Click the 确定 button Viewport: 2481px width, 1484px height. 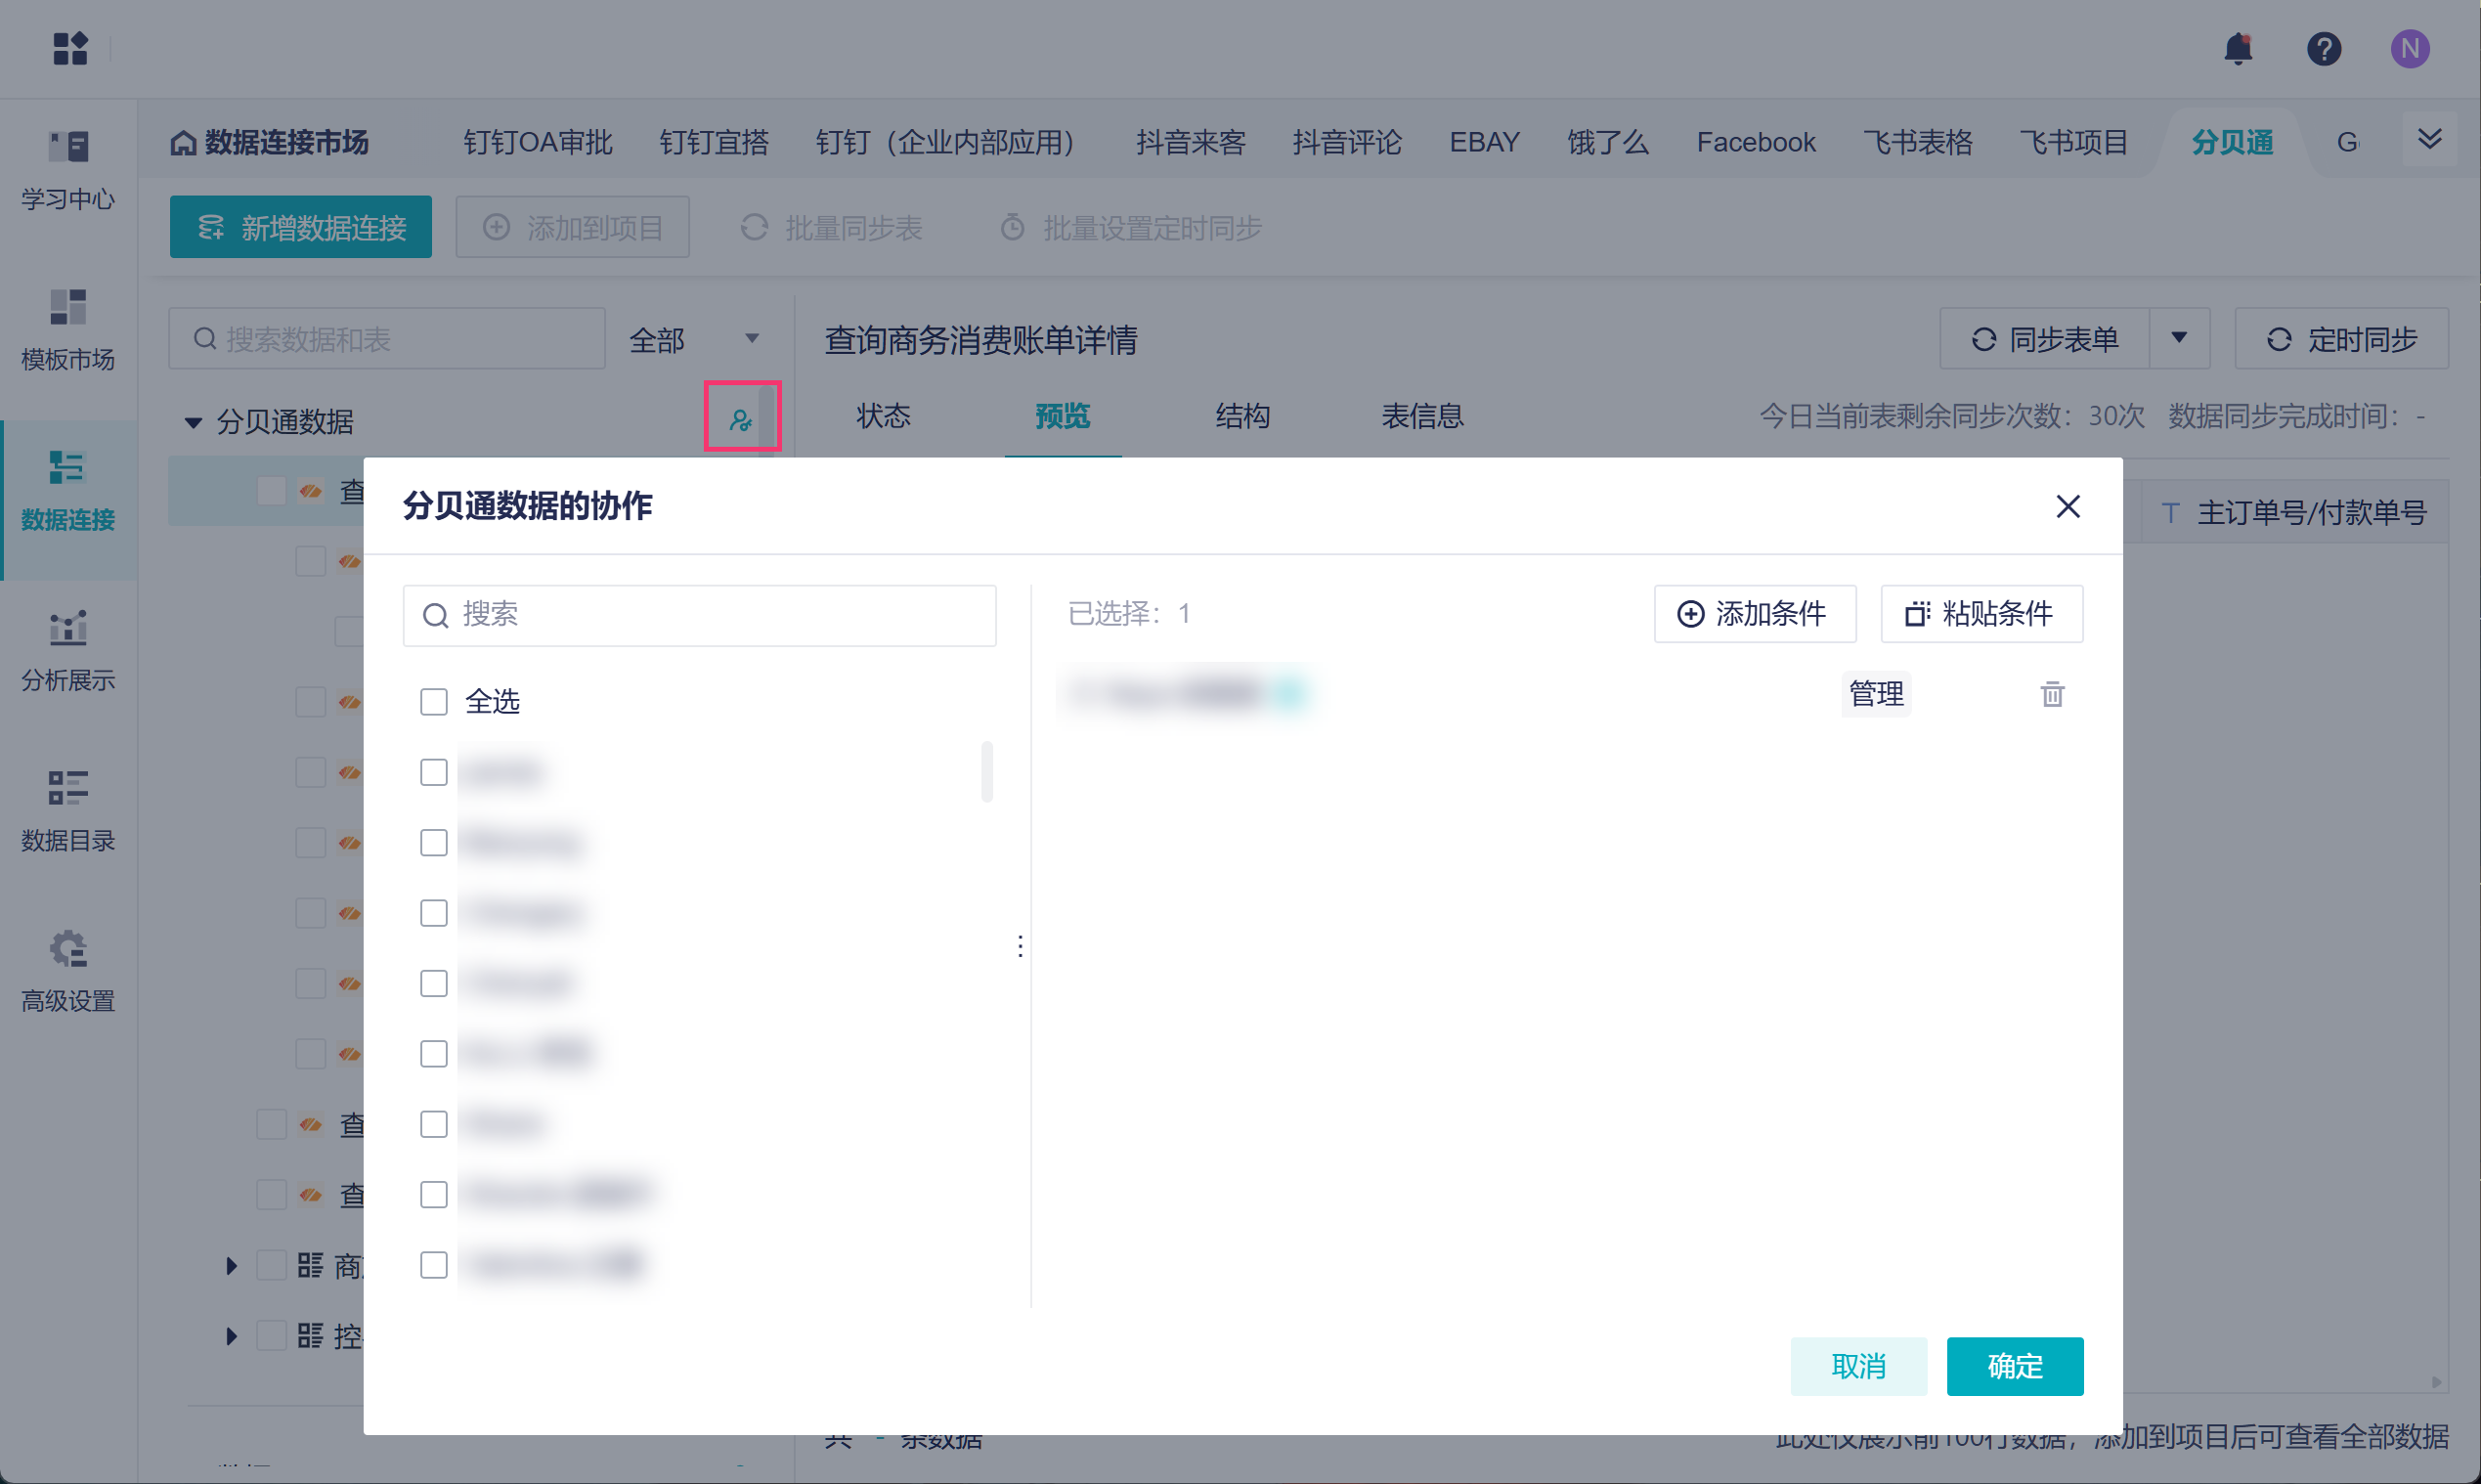[2014, 1366]
